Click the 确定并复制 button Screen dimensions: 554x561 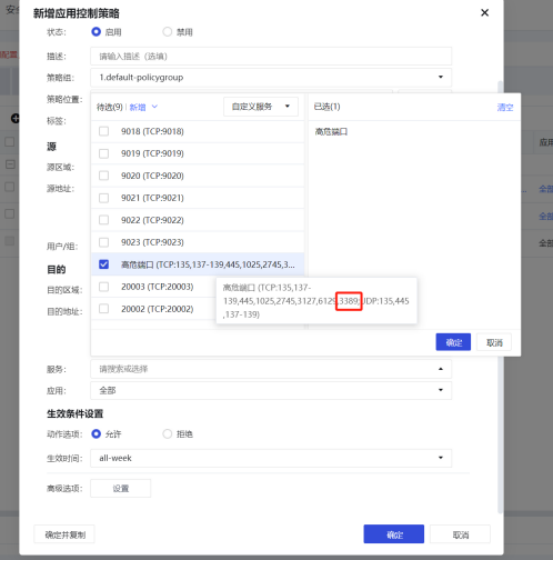(65, 535)
